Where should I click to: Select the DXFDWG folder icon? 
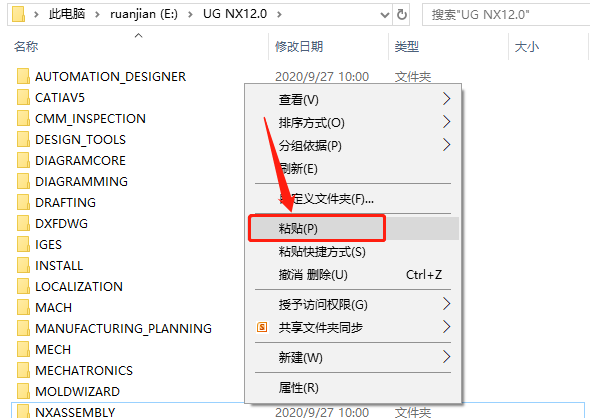(23, 223)
